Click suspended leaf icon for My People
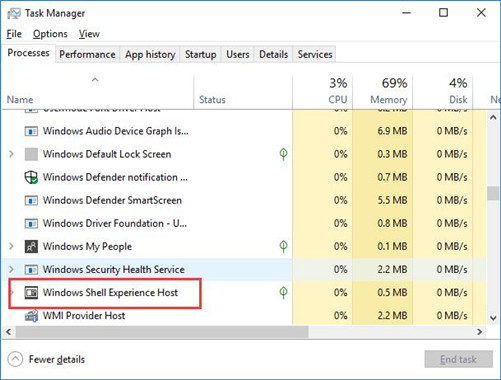This screenshot has width=501, height=380. 283,246
